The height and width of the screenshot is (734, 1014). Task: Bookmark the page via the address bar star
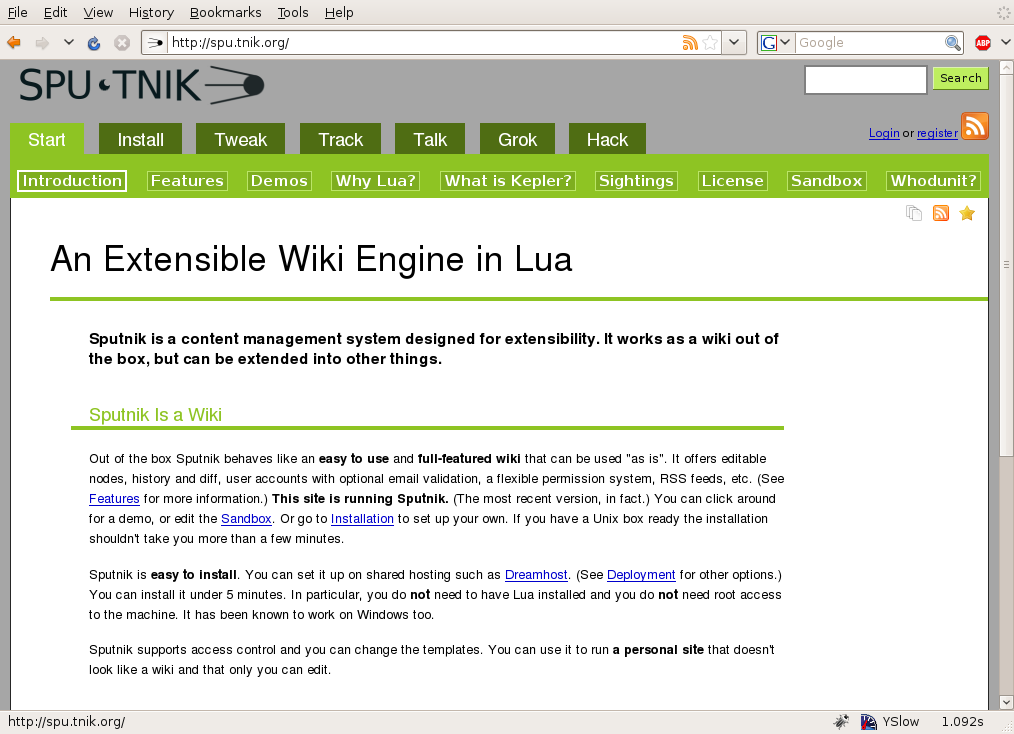(x=709, y=43)
